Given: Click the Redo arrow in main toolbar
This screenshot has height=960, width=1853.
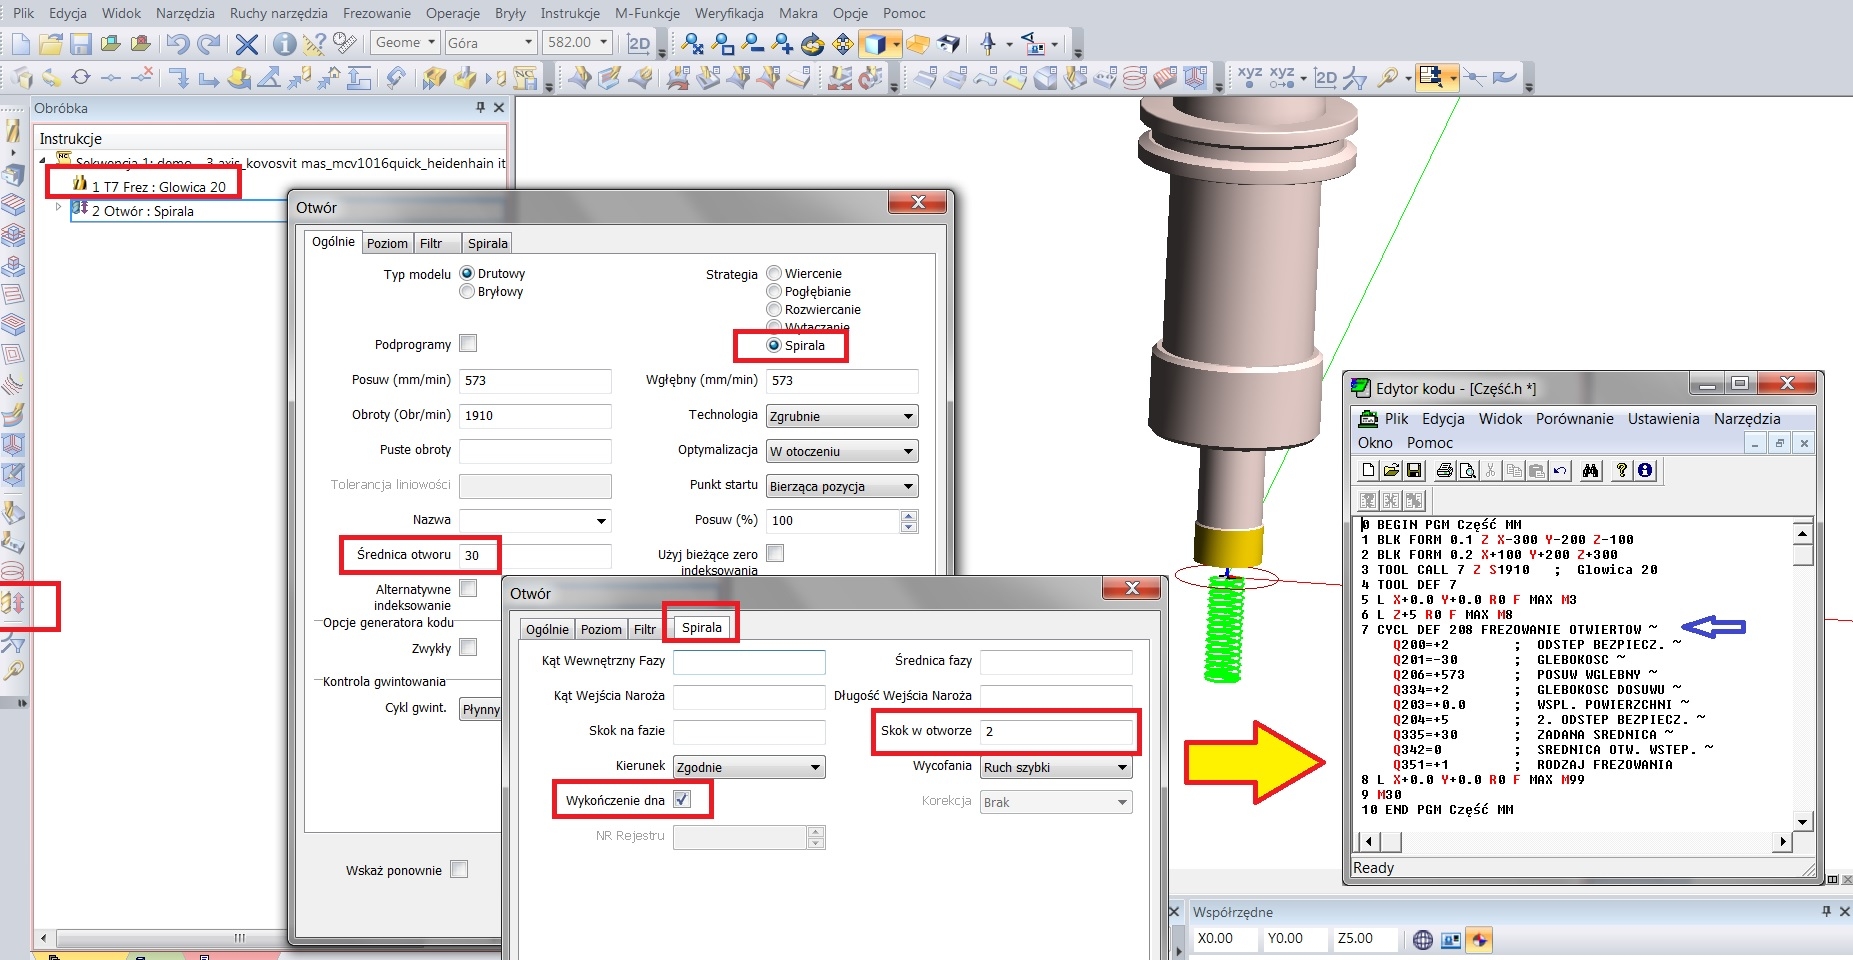Looking at the screenshot, I should point(209,43).
